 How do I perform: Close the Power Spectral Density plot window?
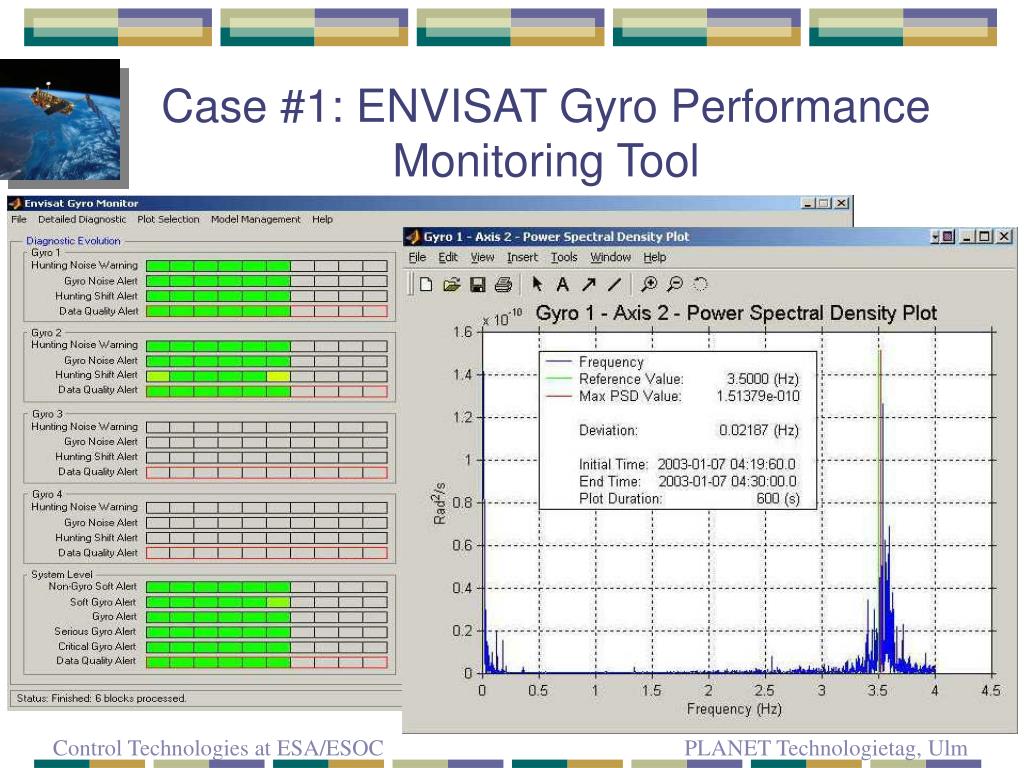tap(1005, 236)
